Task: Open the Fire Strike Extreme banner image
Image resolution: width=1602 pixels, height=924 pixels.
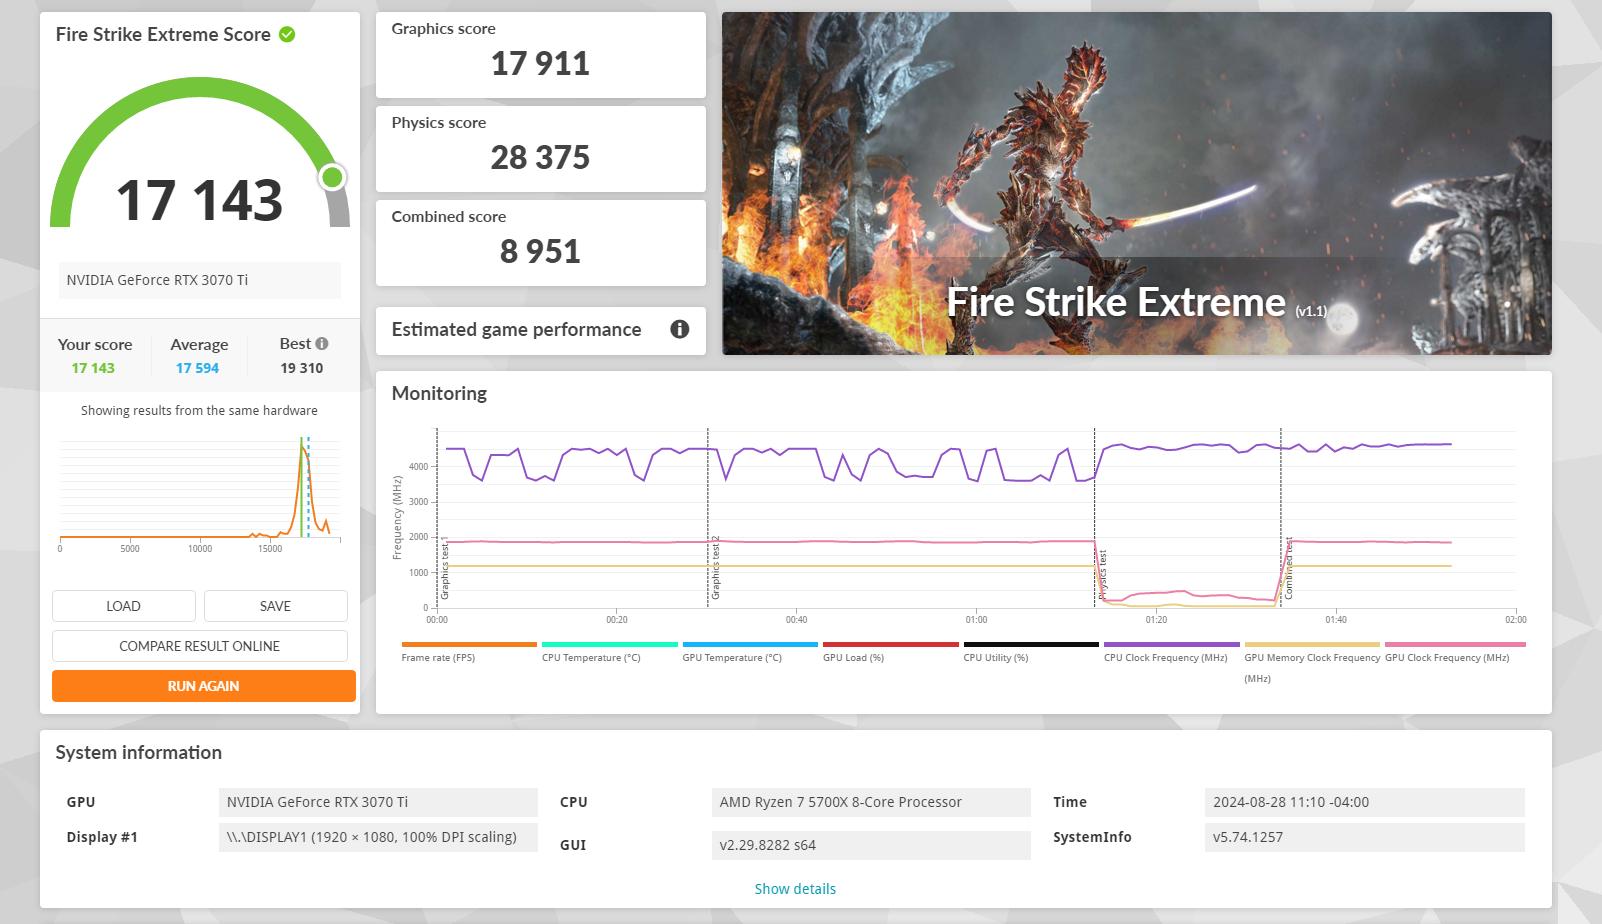Action: tap(1137, 183)
